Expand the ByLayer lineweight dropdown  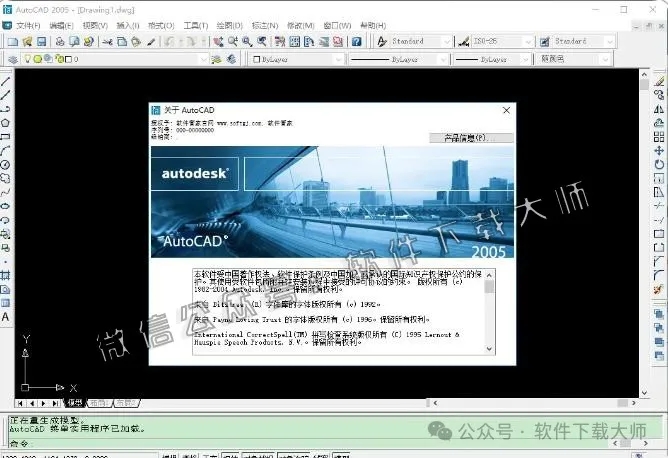click(x=526, y=59)
